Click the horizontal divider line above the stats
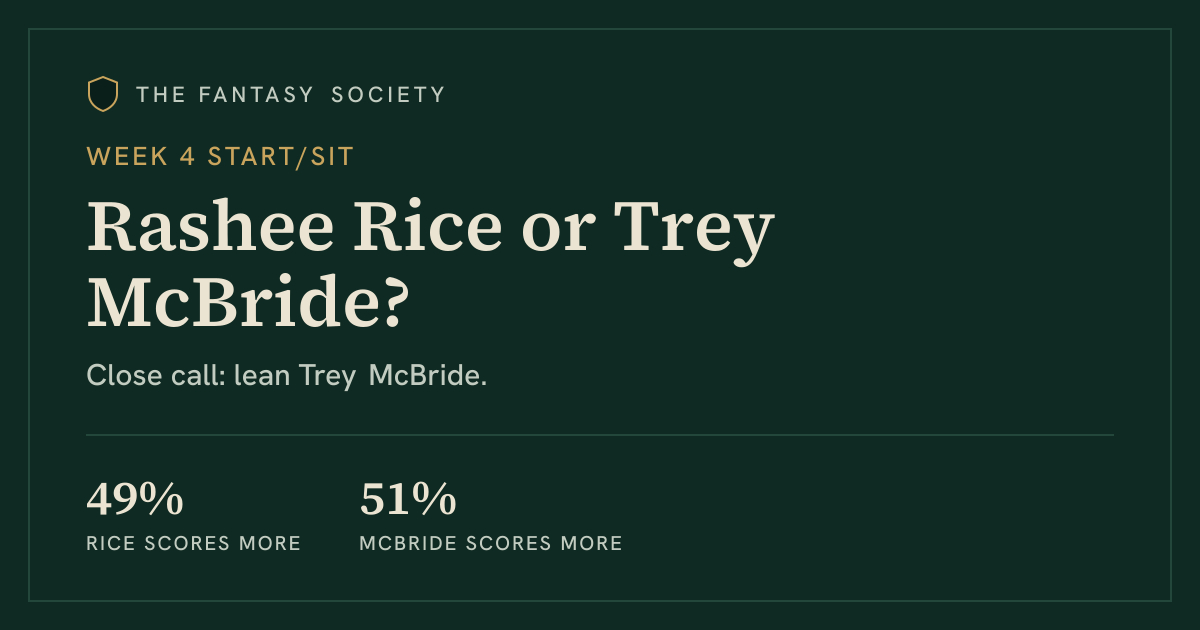 (600, 435)
